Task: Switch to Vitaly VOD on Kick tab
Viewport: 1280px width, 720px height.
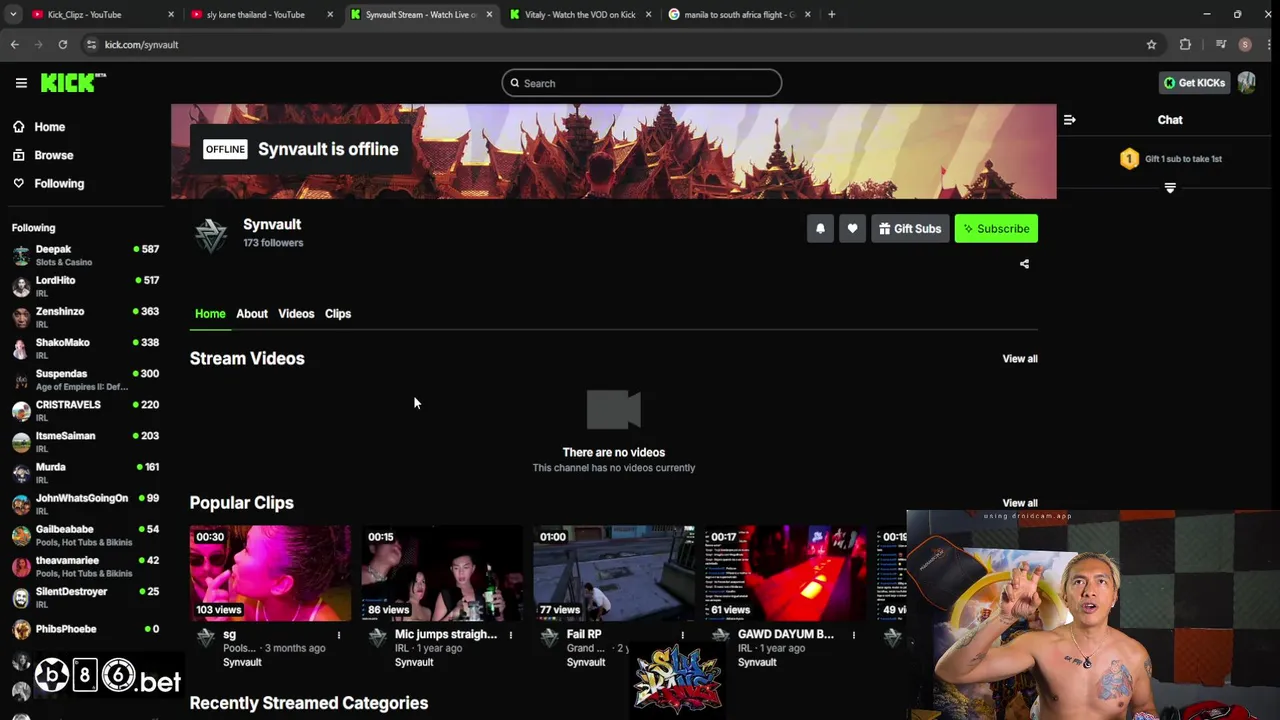Action: pyautogui.click(x=580, y=14)
